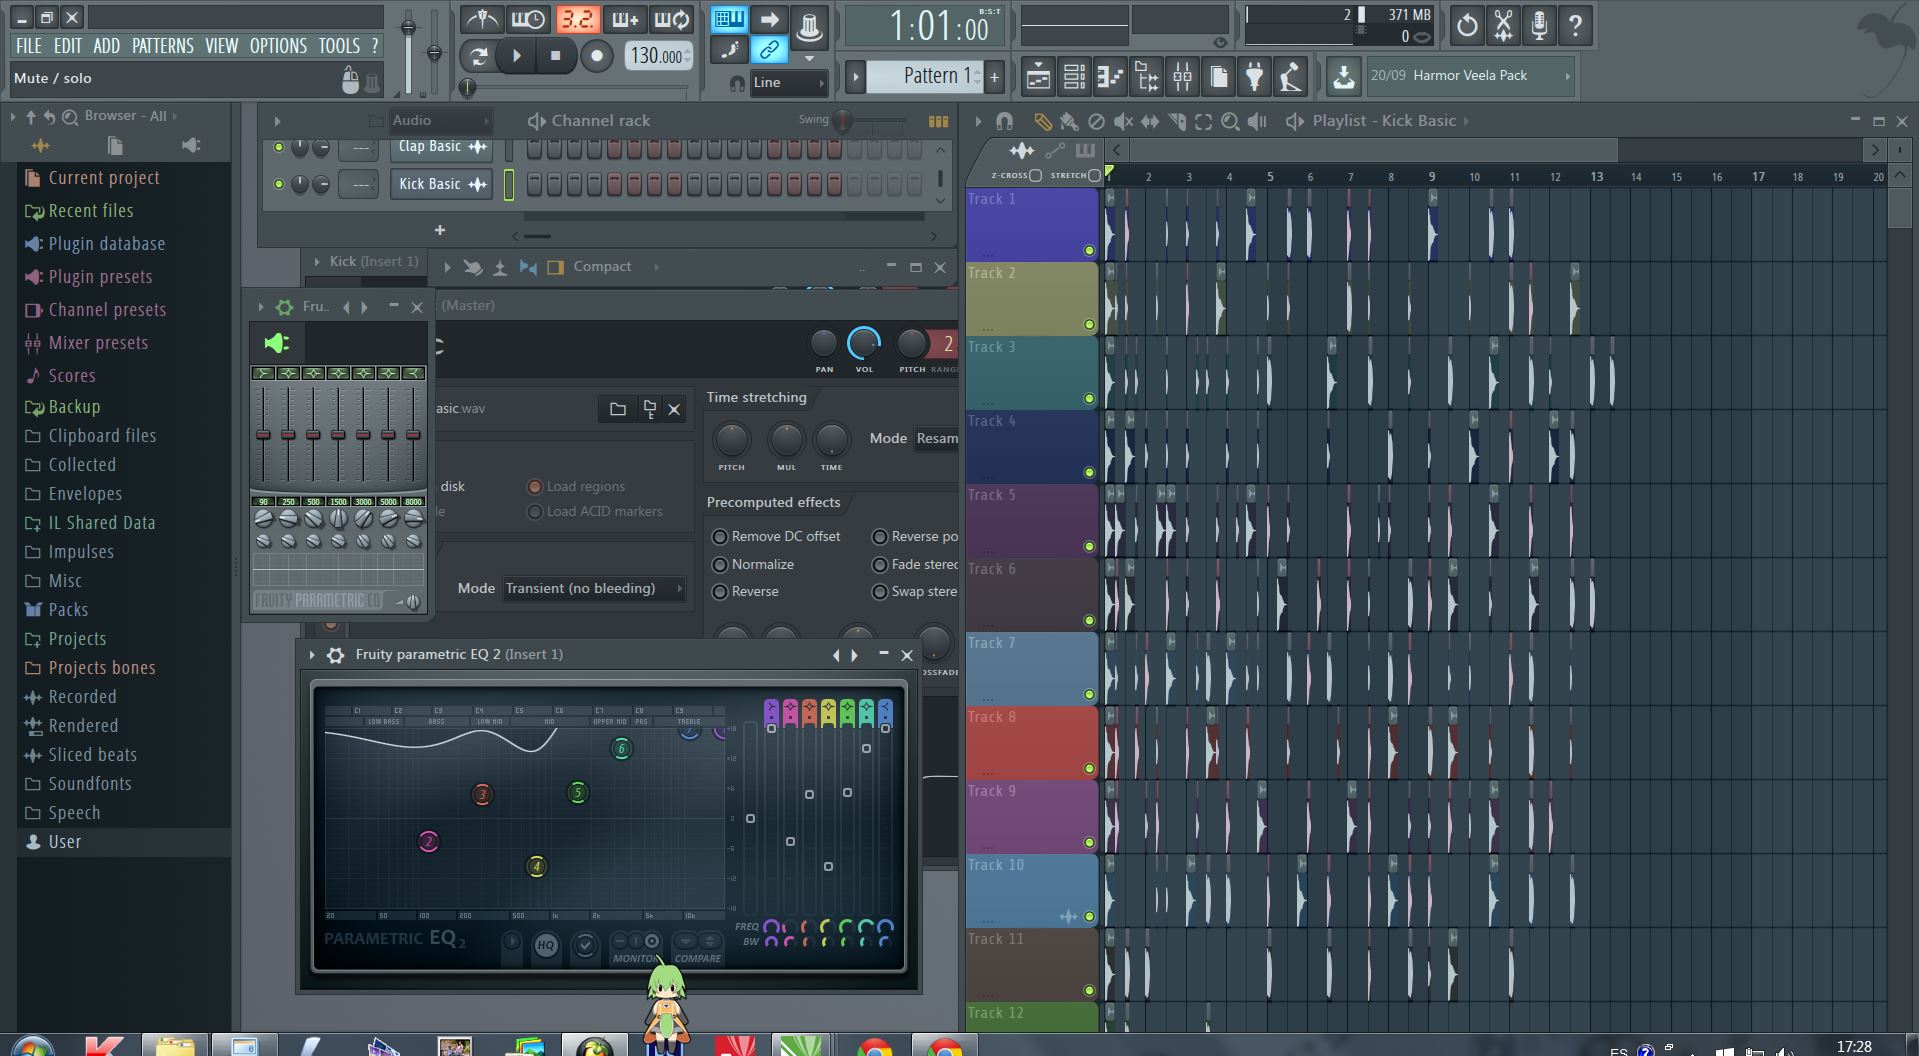Open the PATTERNS menu
This screenshot has width=1919, height=1056.
click(163, 46)
